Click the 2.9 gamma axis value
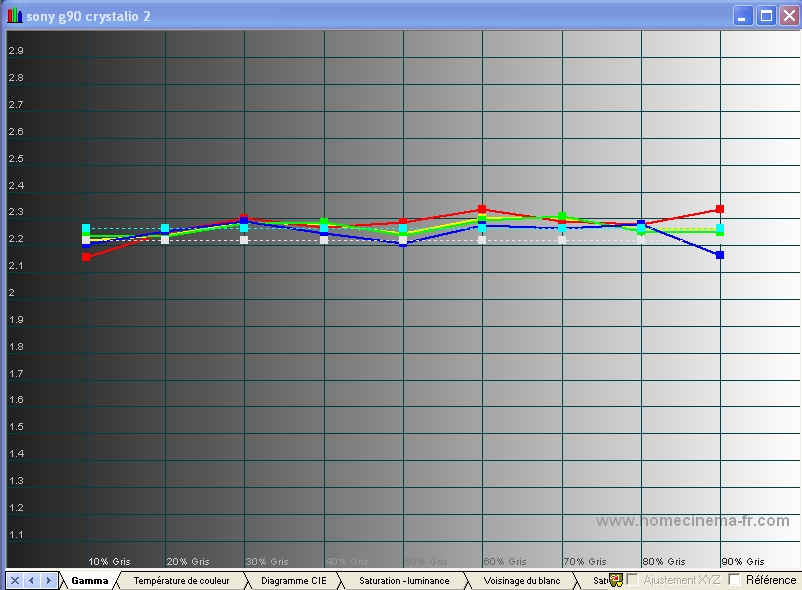Image resolution: width=802 pixels, height=590 pixels. point(16,51)
